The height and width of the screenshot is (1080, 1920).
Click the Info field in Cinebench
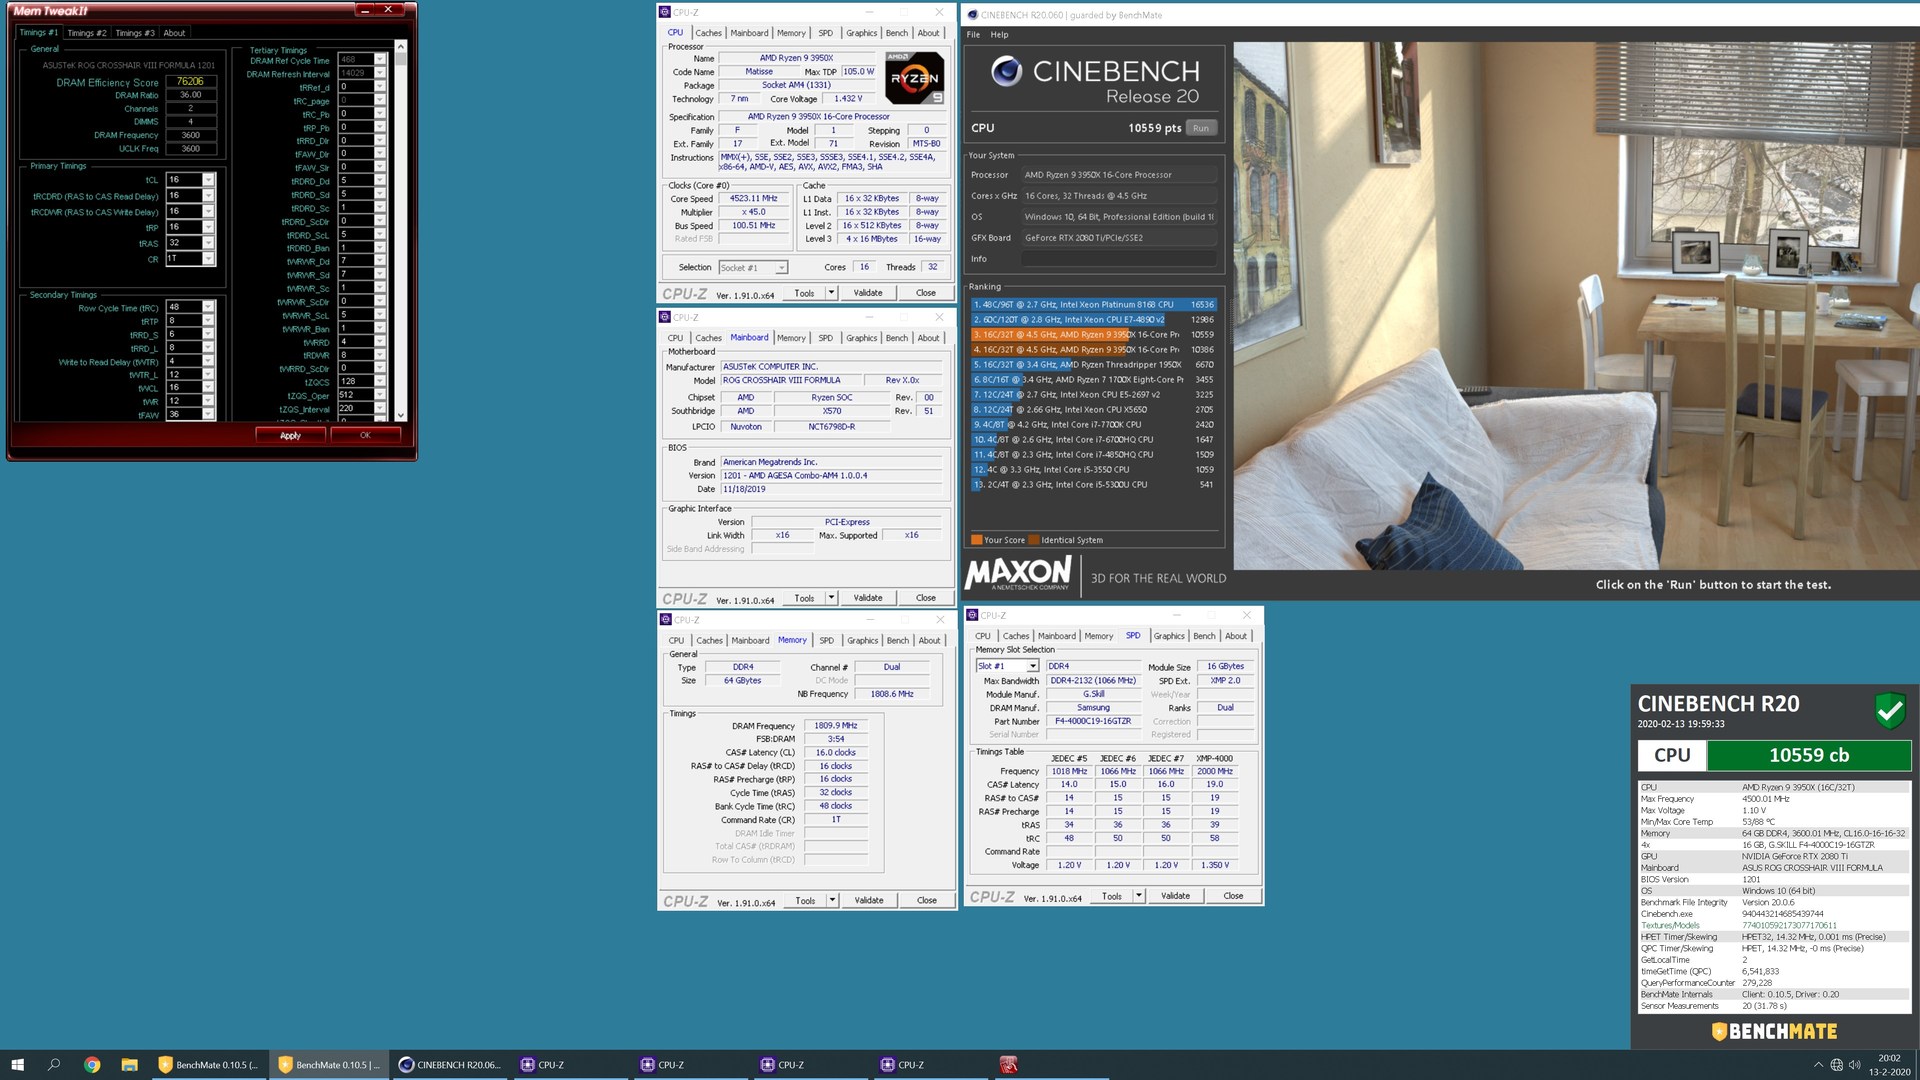point(1119,259)
